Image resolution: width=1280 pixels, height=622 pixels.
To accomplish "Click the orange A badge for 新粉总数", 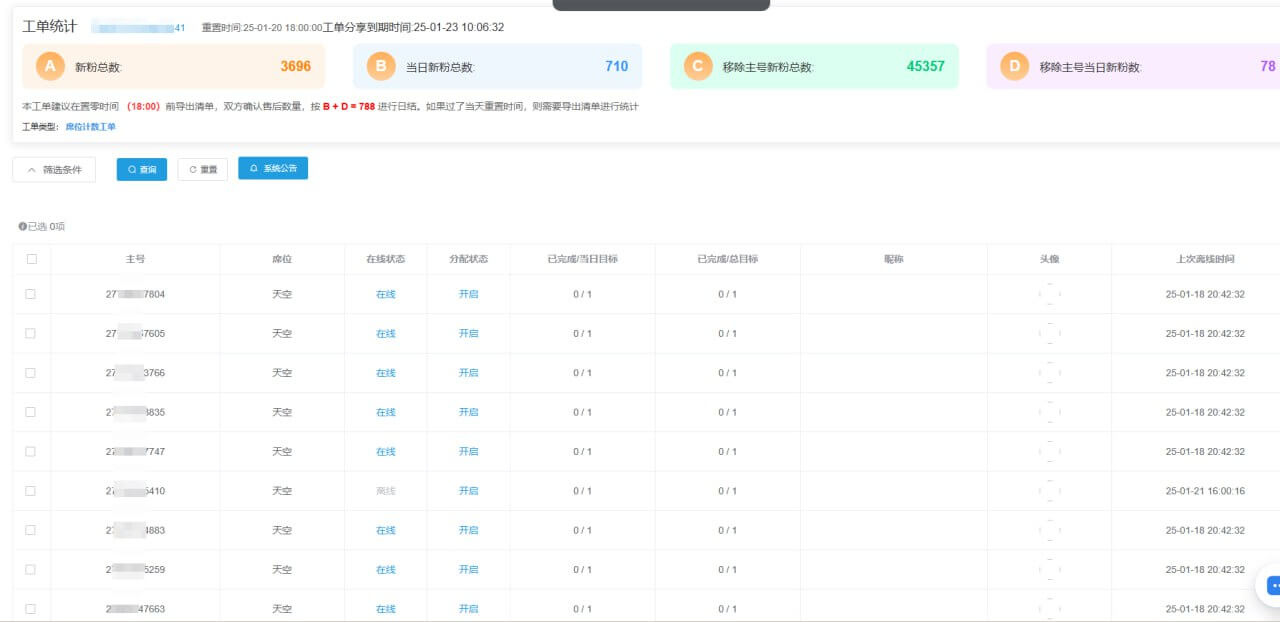I will click(51, 67).
